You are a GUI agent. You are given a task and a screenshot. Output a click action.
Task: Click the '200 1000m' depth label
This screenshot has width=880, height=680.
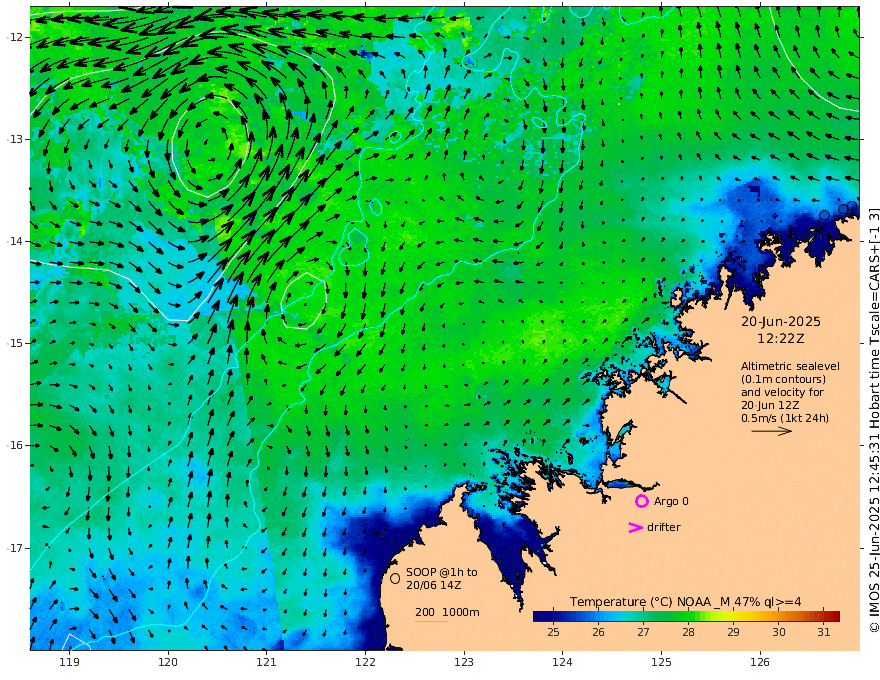pyautogui.click(x=447, y=612)
